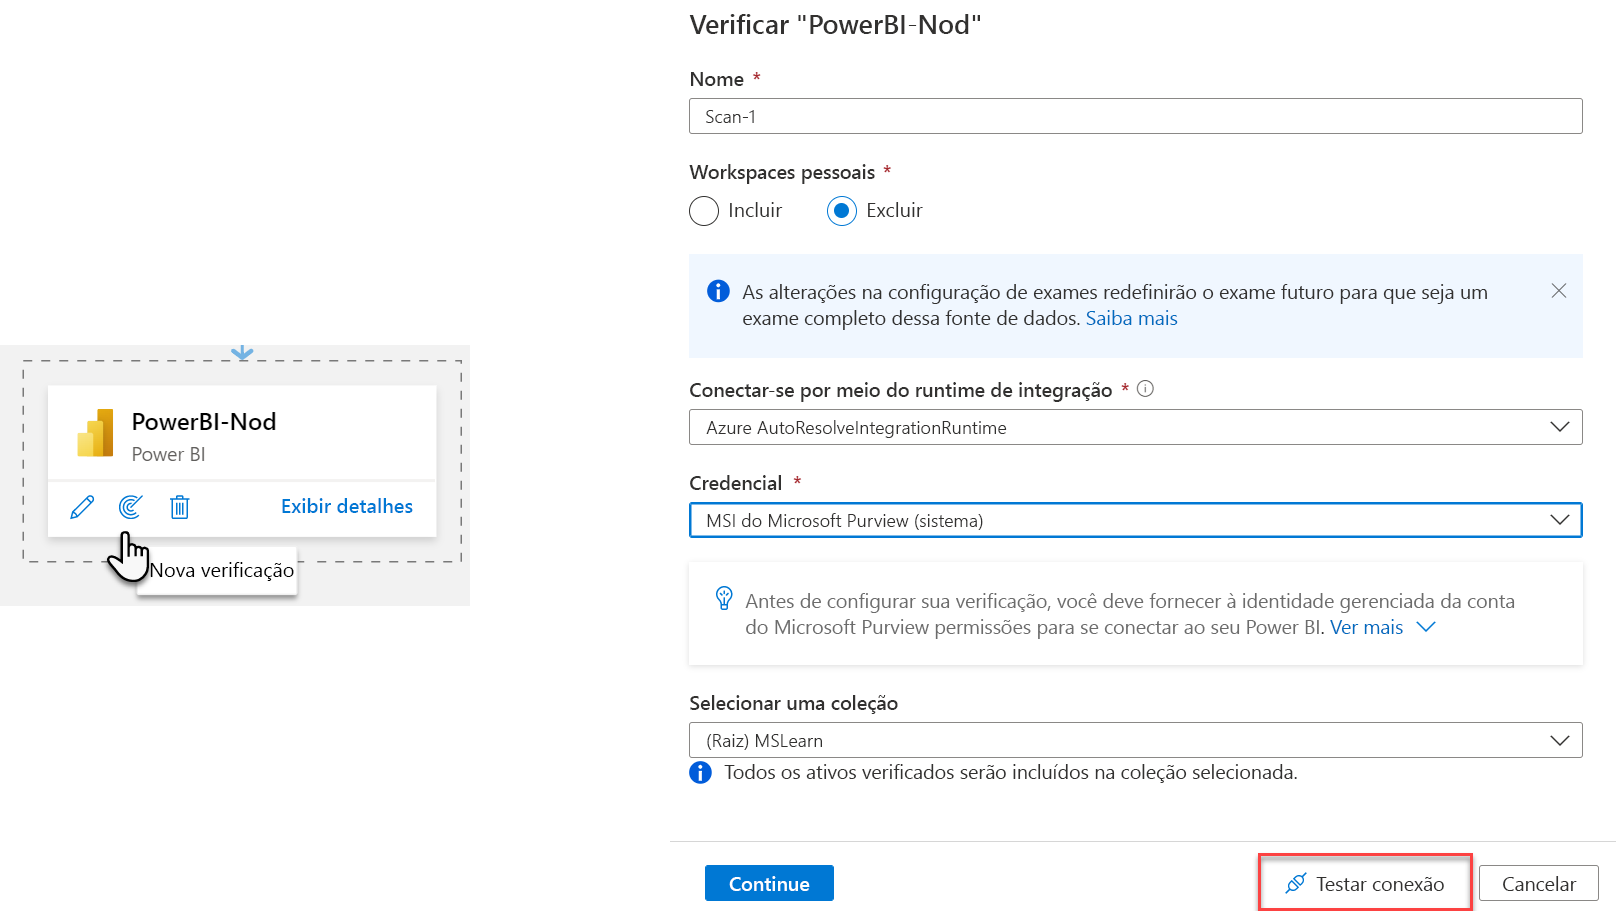Open the Credencial dropdown
Screen dimensions: 1616x911
click(x=1135, y=520)
